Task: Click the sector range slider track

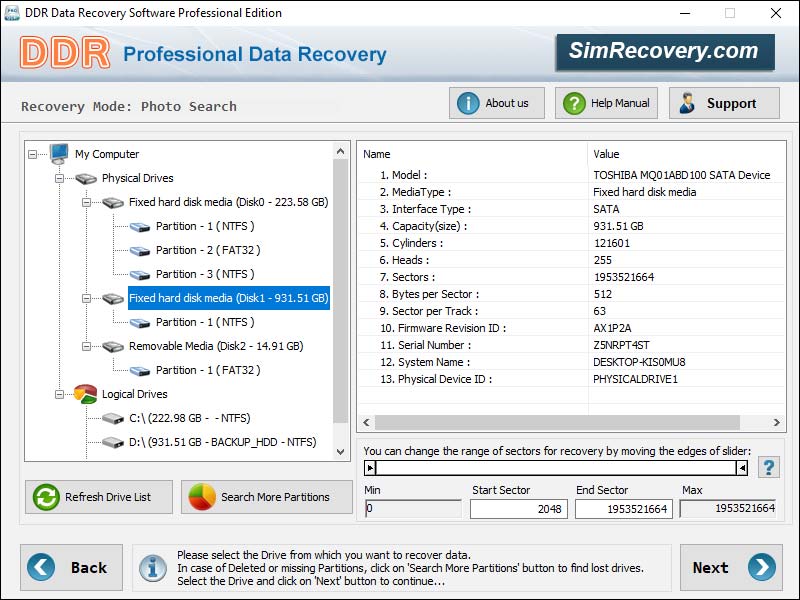Action: click(x=556, y=467)
